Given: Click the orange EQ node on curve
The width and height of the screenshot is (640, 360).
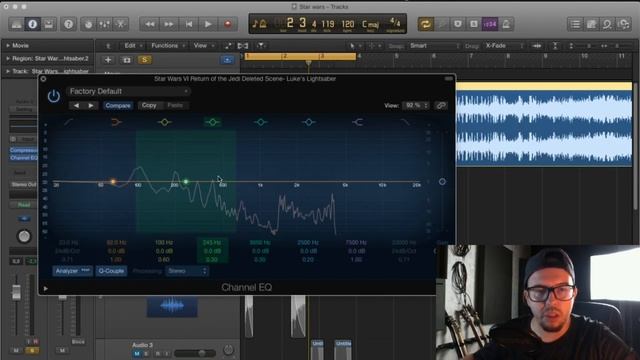Looking at the screenshot, I should click(x=113, y=182).
